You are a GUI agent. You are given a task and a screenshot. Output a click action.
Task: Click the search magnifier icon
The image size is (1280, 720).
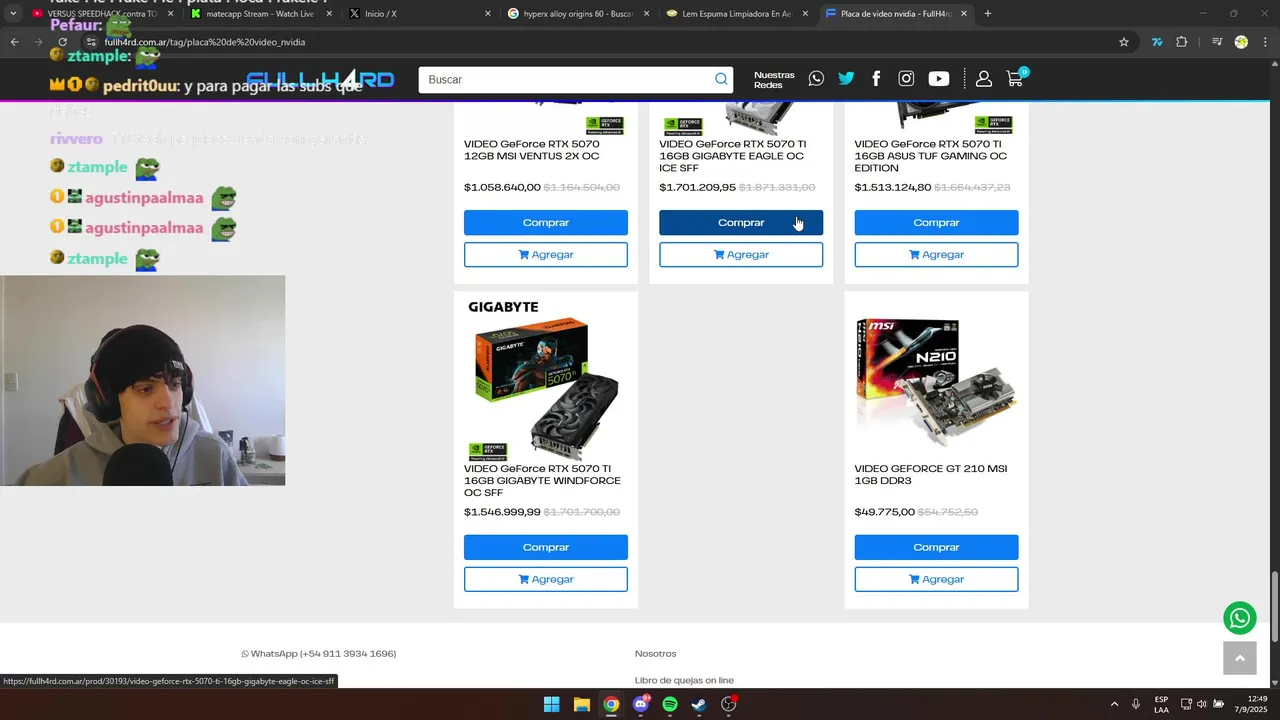(x=721, y=80)
